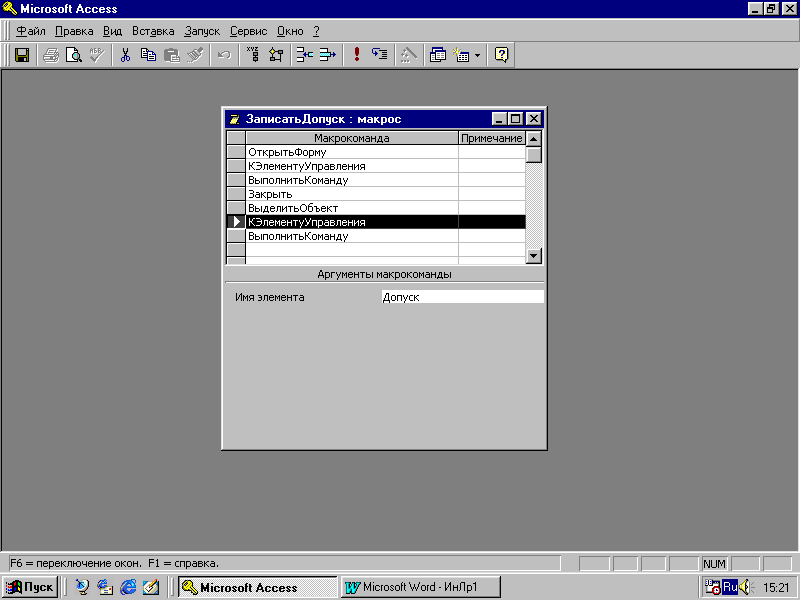Cut the selection with the scissors icon
The height and width of the screenshot is (600, 800).
(x=125, y=55)
